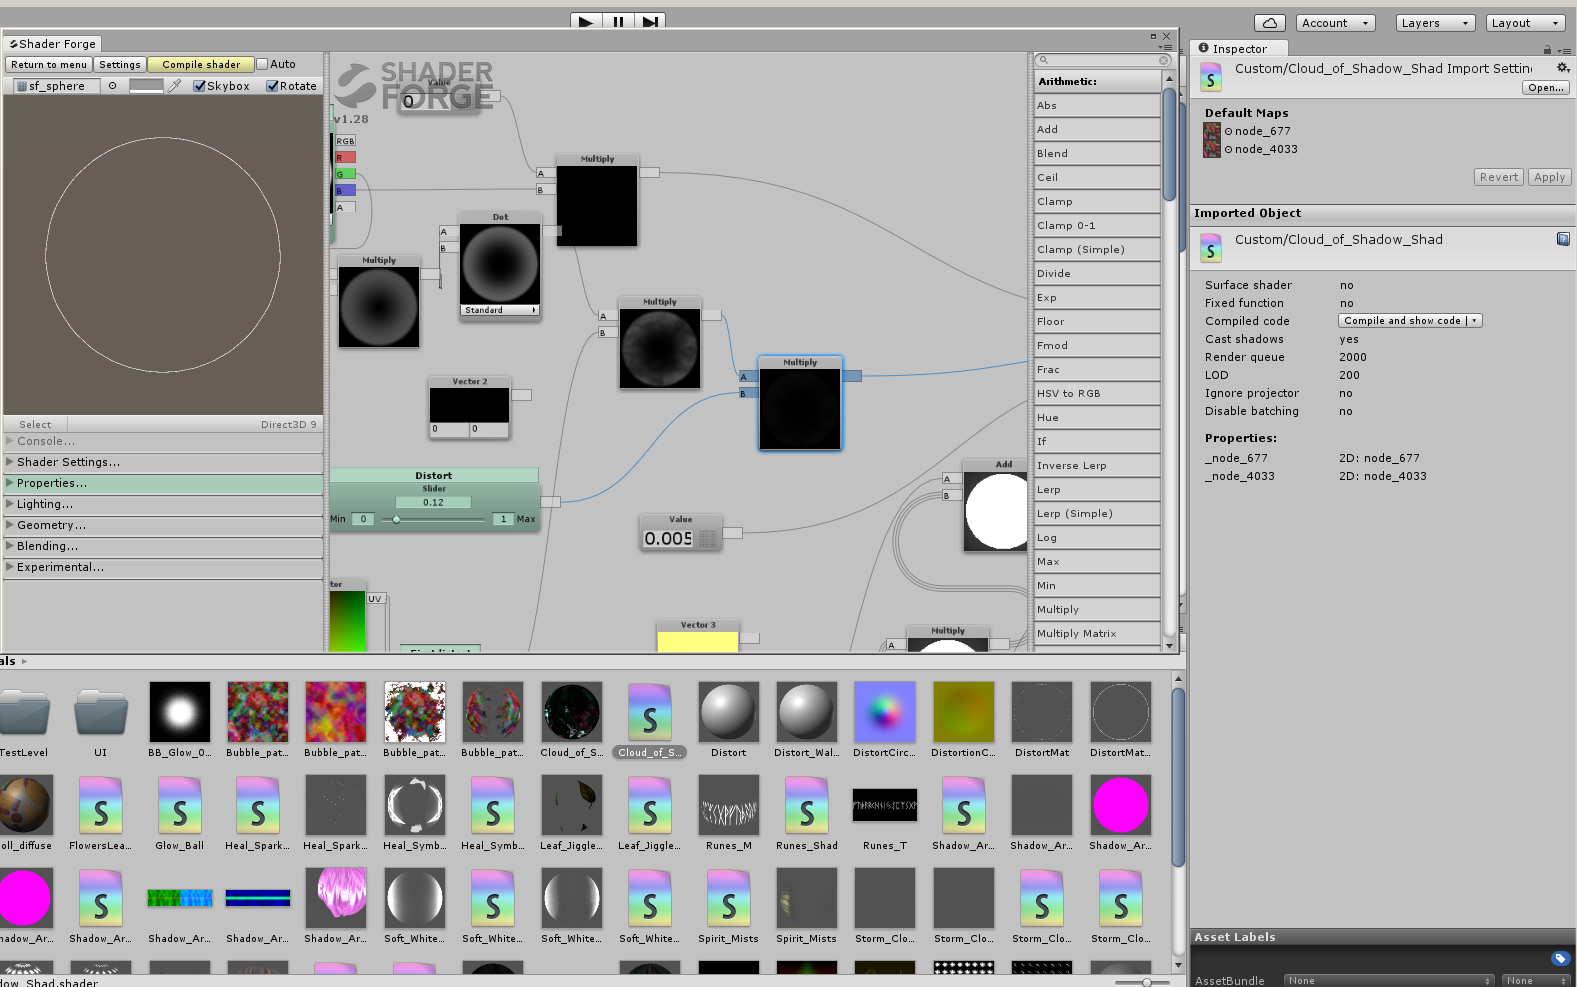Open the shader help icon under Imported Object
This screenshot has width=1577, height=987.
coord(1563,239)
